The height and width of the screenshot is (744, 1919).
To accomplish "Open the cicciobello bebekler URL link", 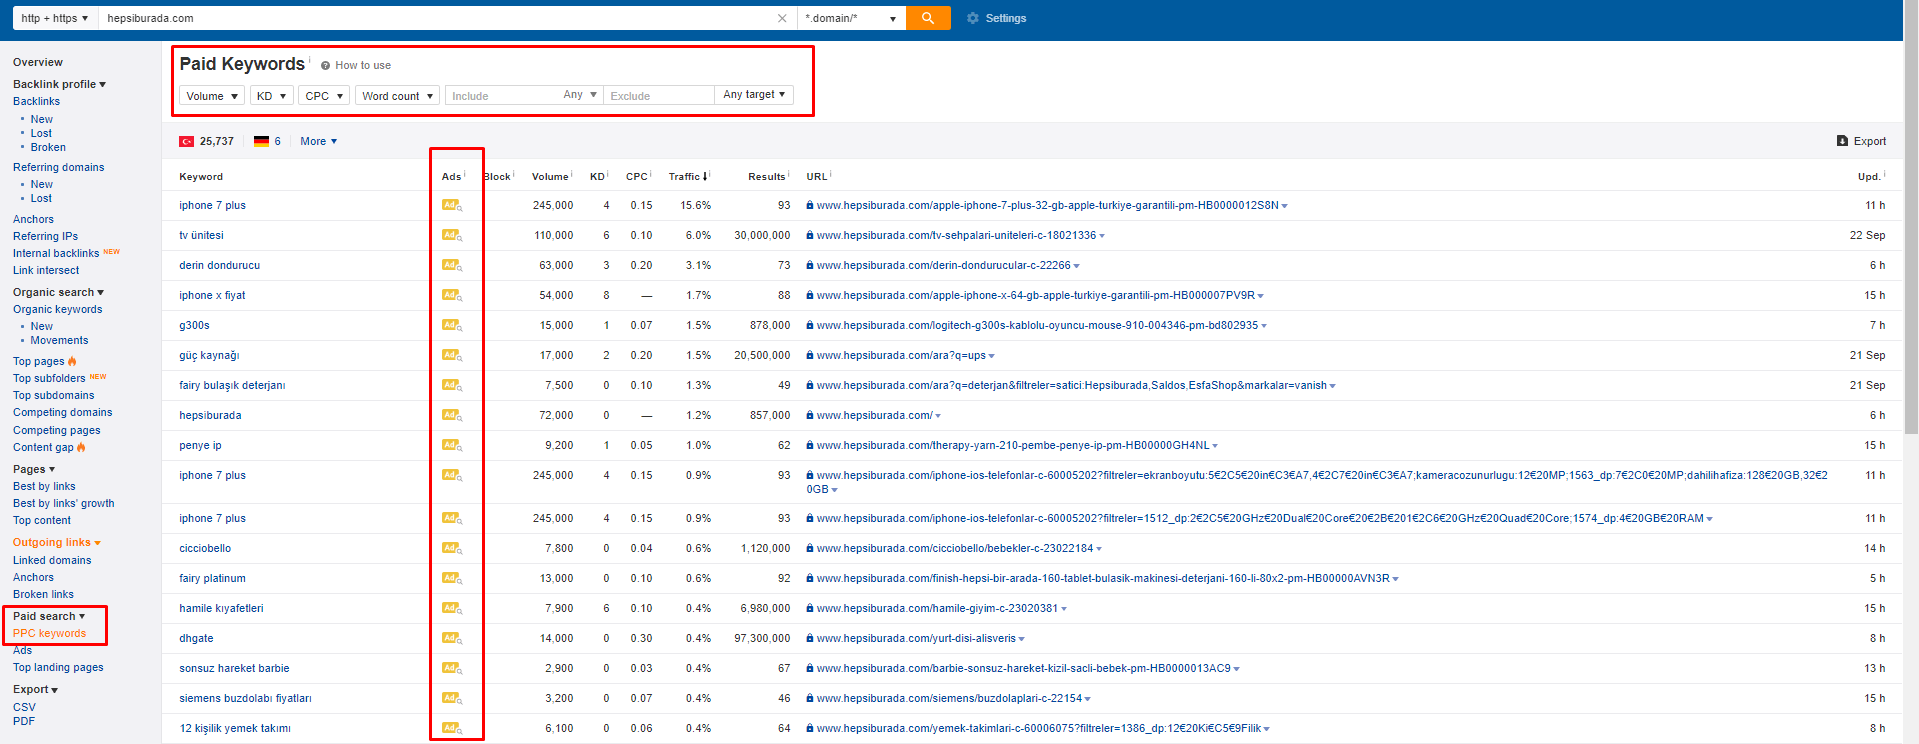I will click(954, 548).
